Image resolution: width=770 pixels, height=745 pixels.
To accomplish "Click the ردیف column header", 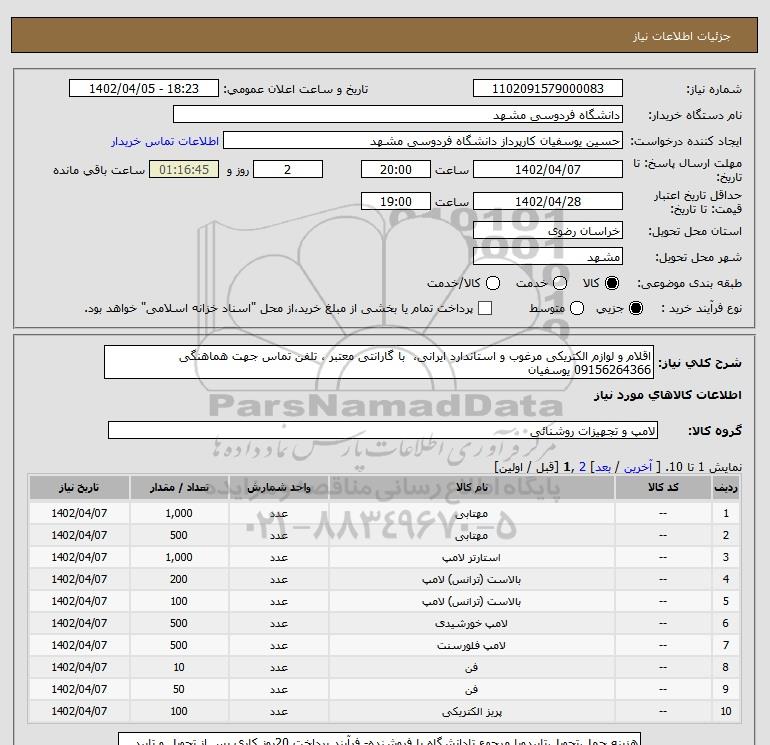I will (x=726, y=488).
